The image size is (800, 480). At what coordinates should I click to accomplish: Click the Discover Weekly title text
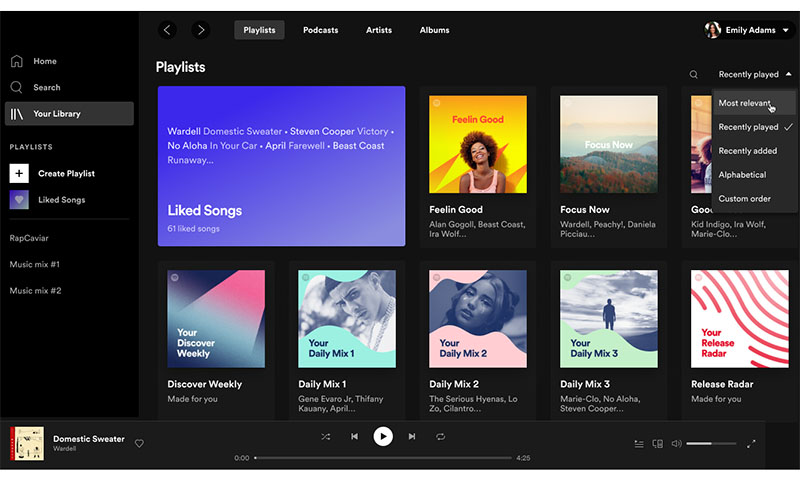coord(205,384)
